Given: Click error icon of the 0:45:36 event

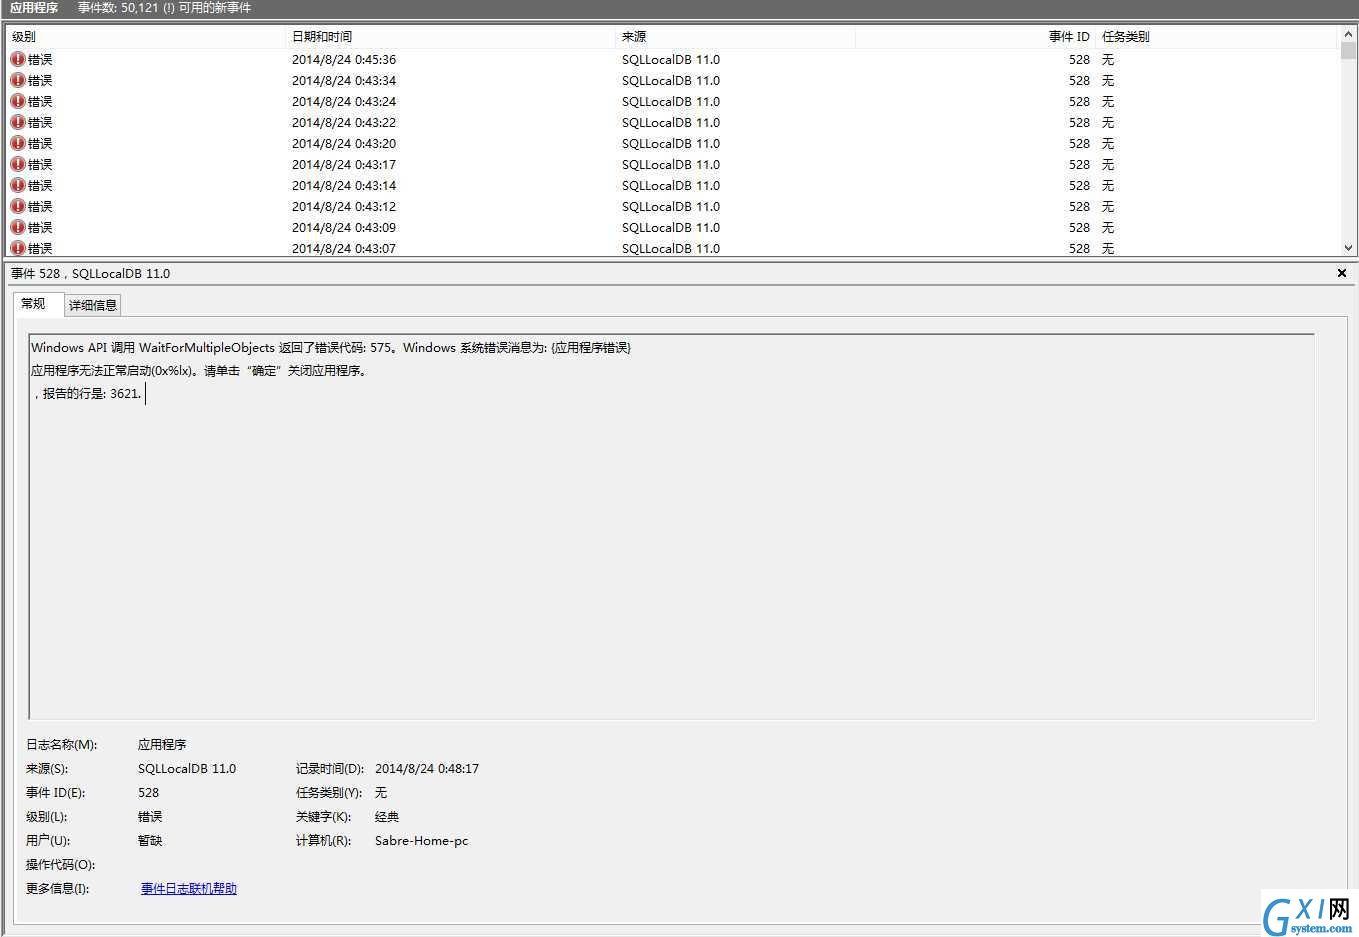Looking at the screenshot, I should (x=18, y=59).
